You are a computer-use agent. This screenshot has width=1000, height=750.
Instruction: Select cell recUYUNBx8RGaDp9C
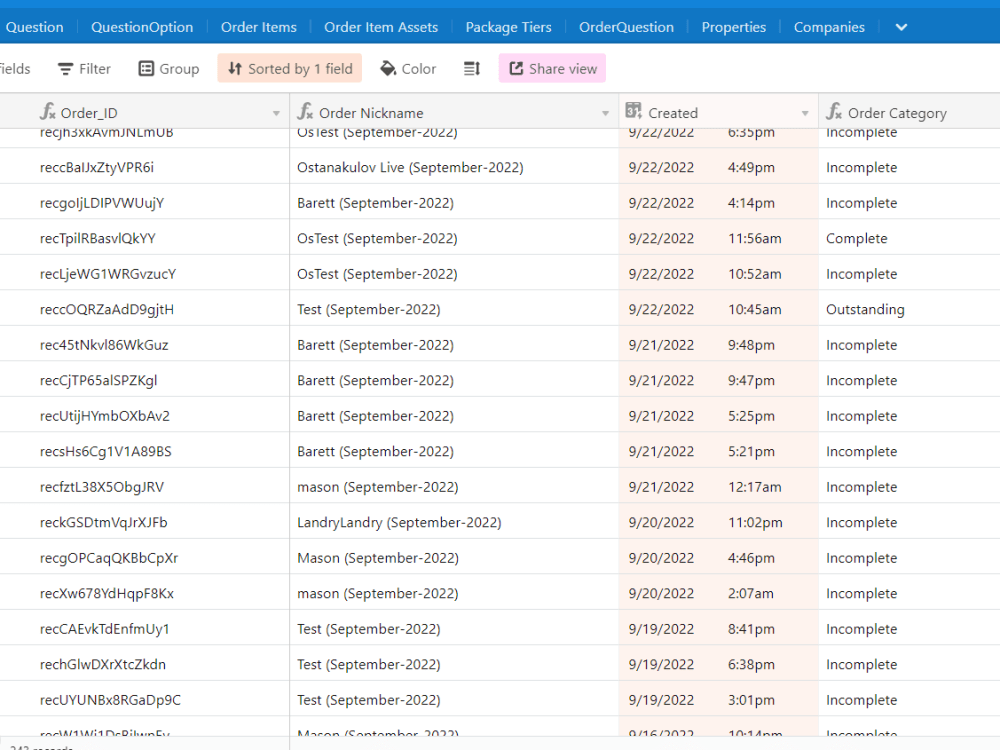(x=145, y=700)
